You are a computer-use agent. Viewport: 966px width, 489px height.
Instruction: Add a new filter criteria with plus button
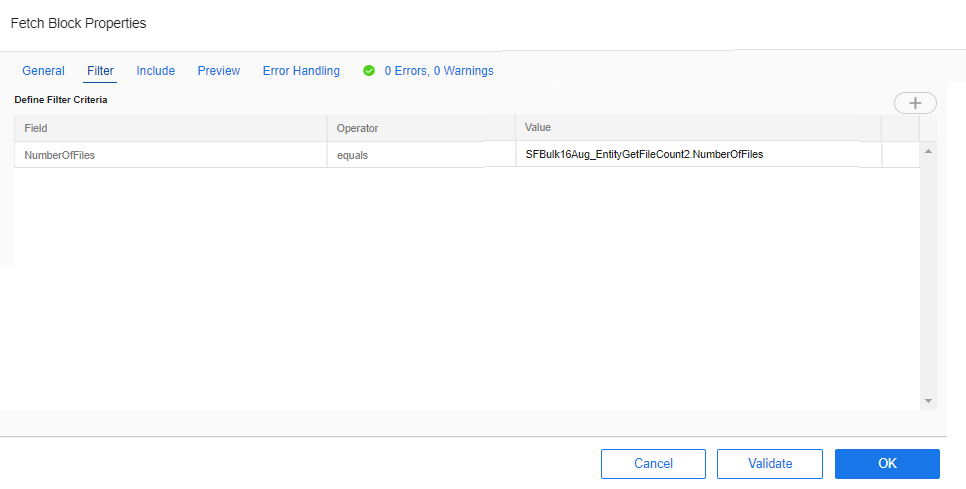pyautogui.click(x=915, y=103)
